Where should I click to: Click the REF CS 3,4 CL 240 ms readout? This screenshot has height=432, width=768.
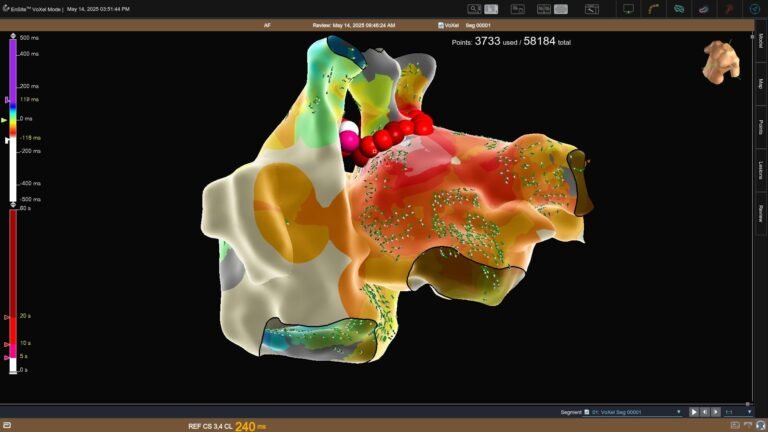[227, 426]
